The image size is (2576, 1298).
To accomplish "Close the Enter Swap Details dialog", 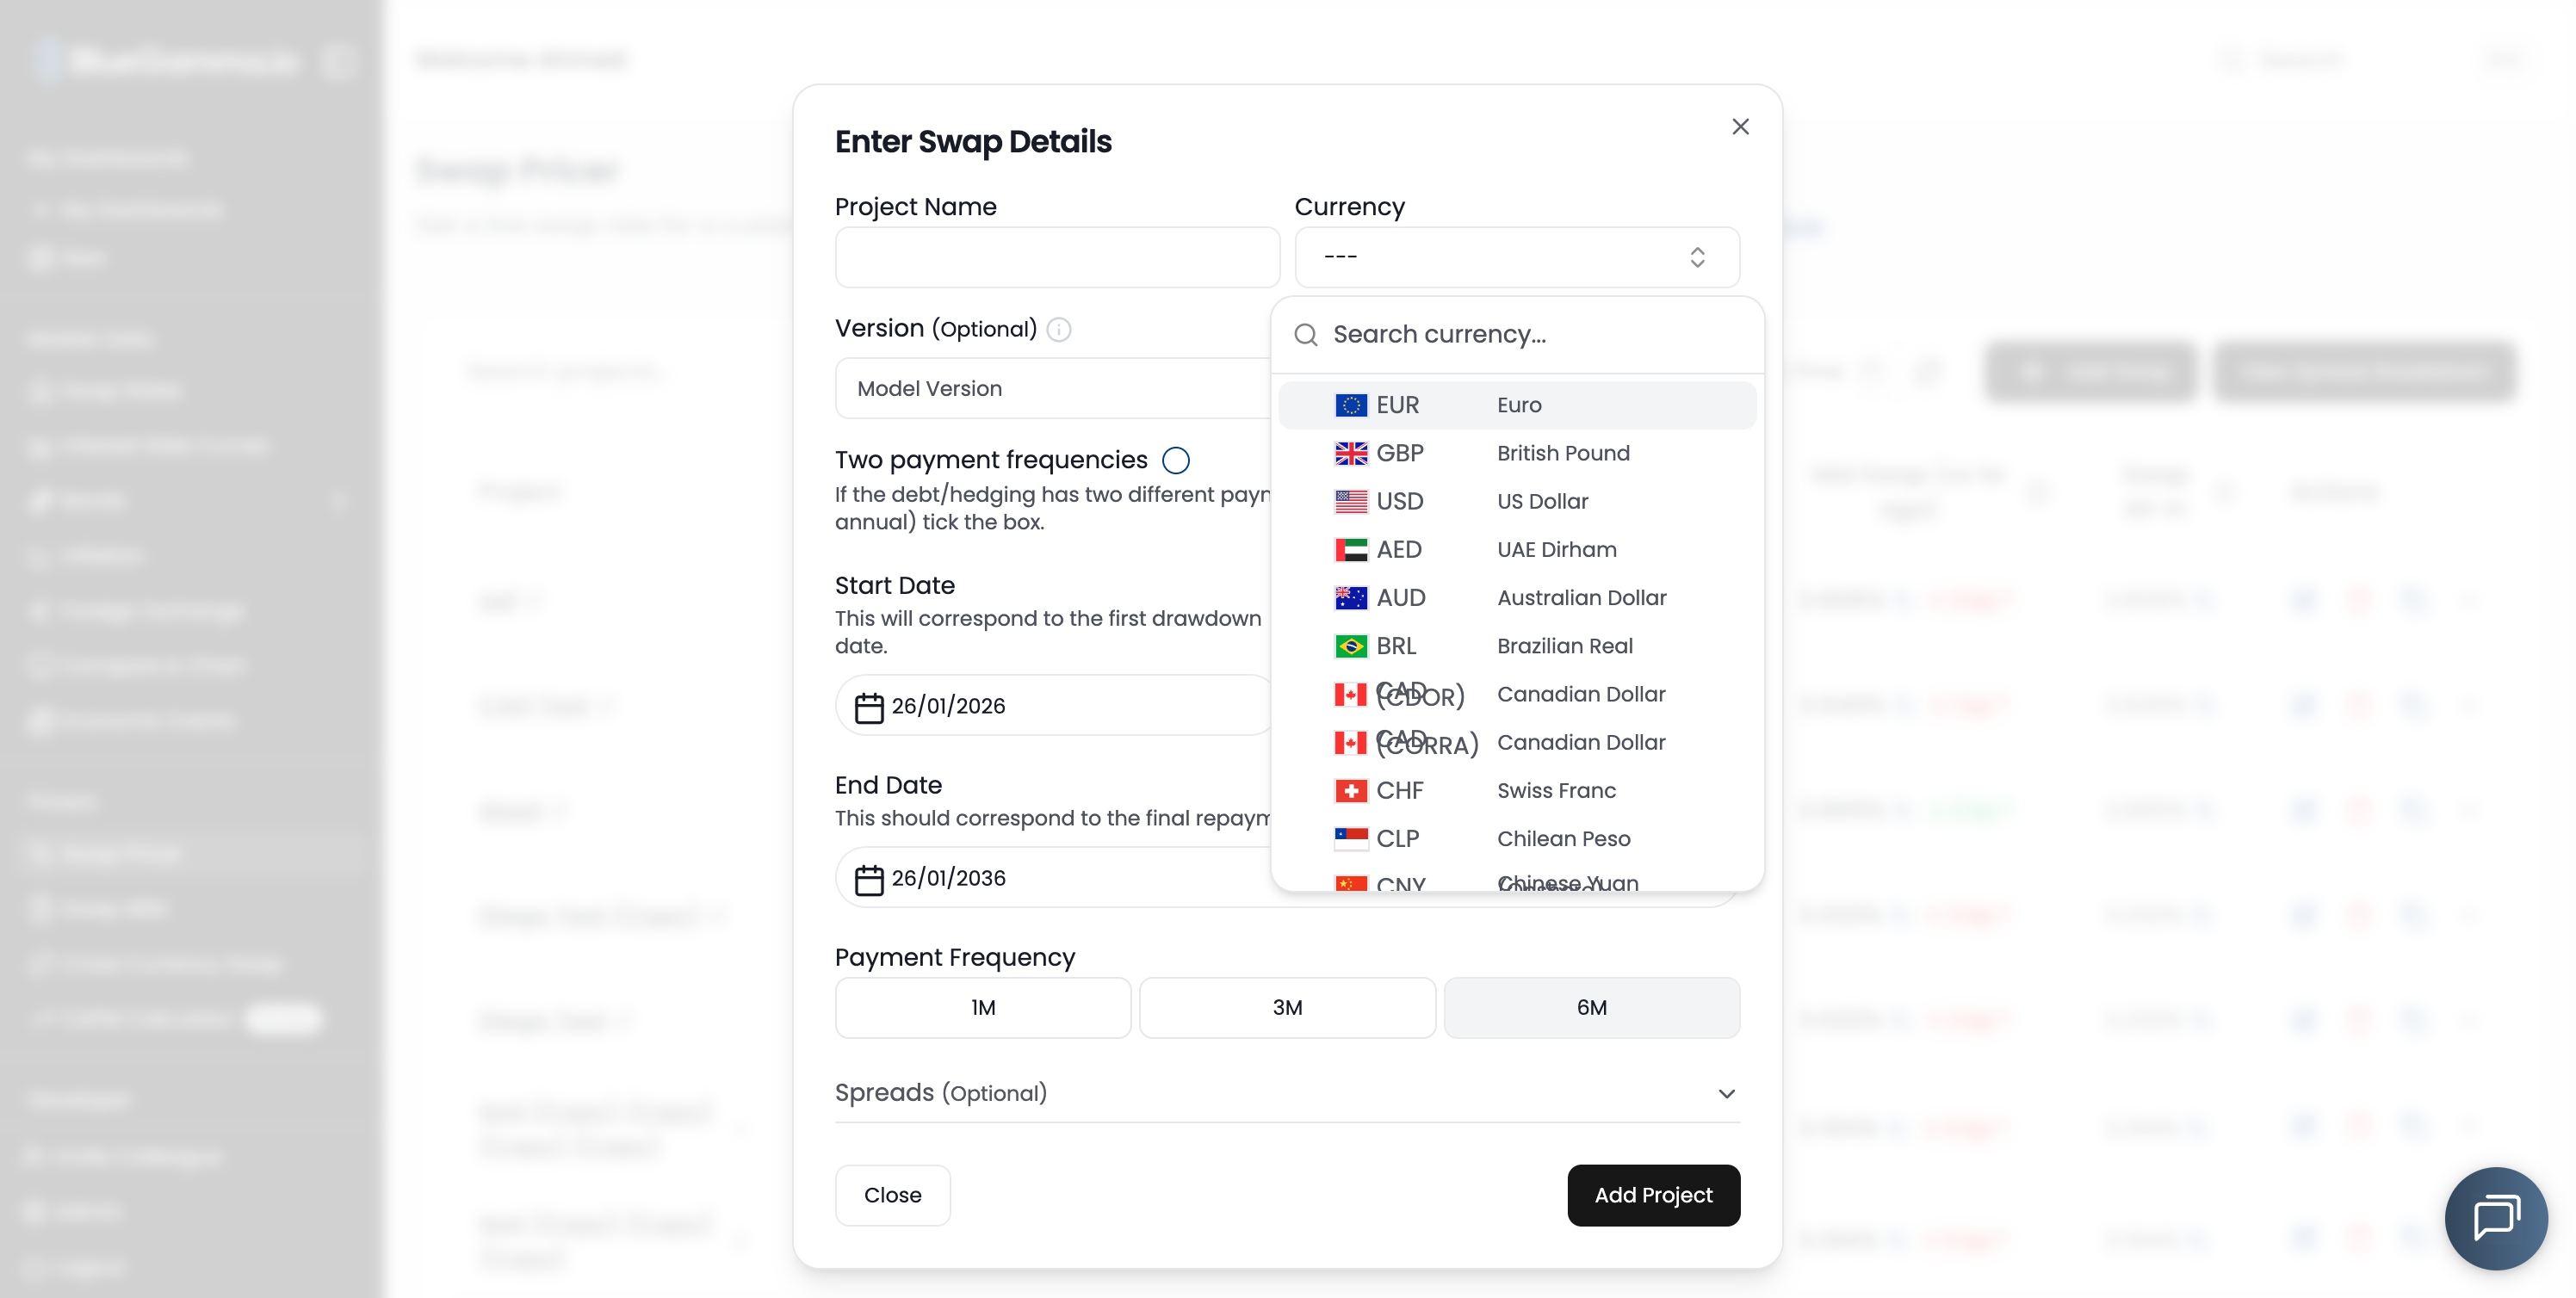I will point(1740,127).
